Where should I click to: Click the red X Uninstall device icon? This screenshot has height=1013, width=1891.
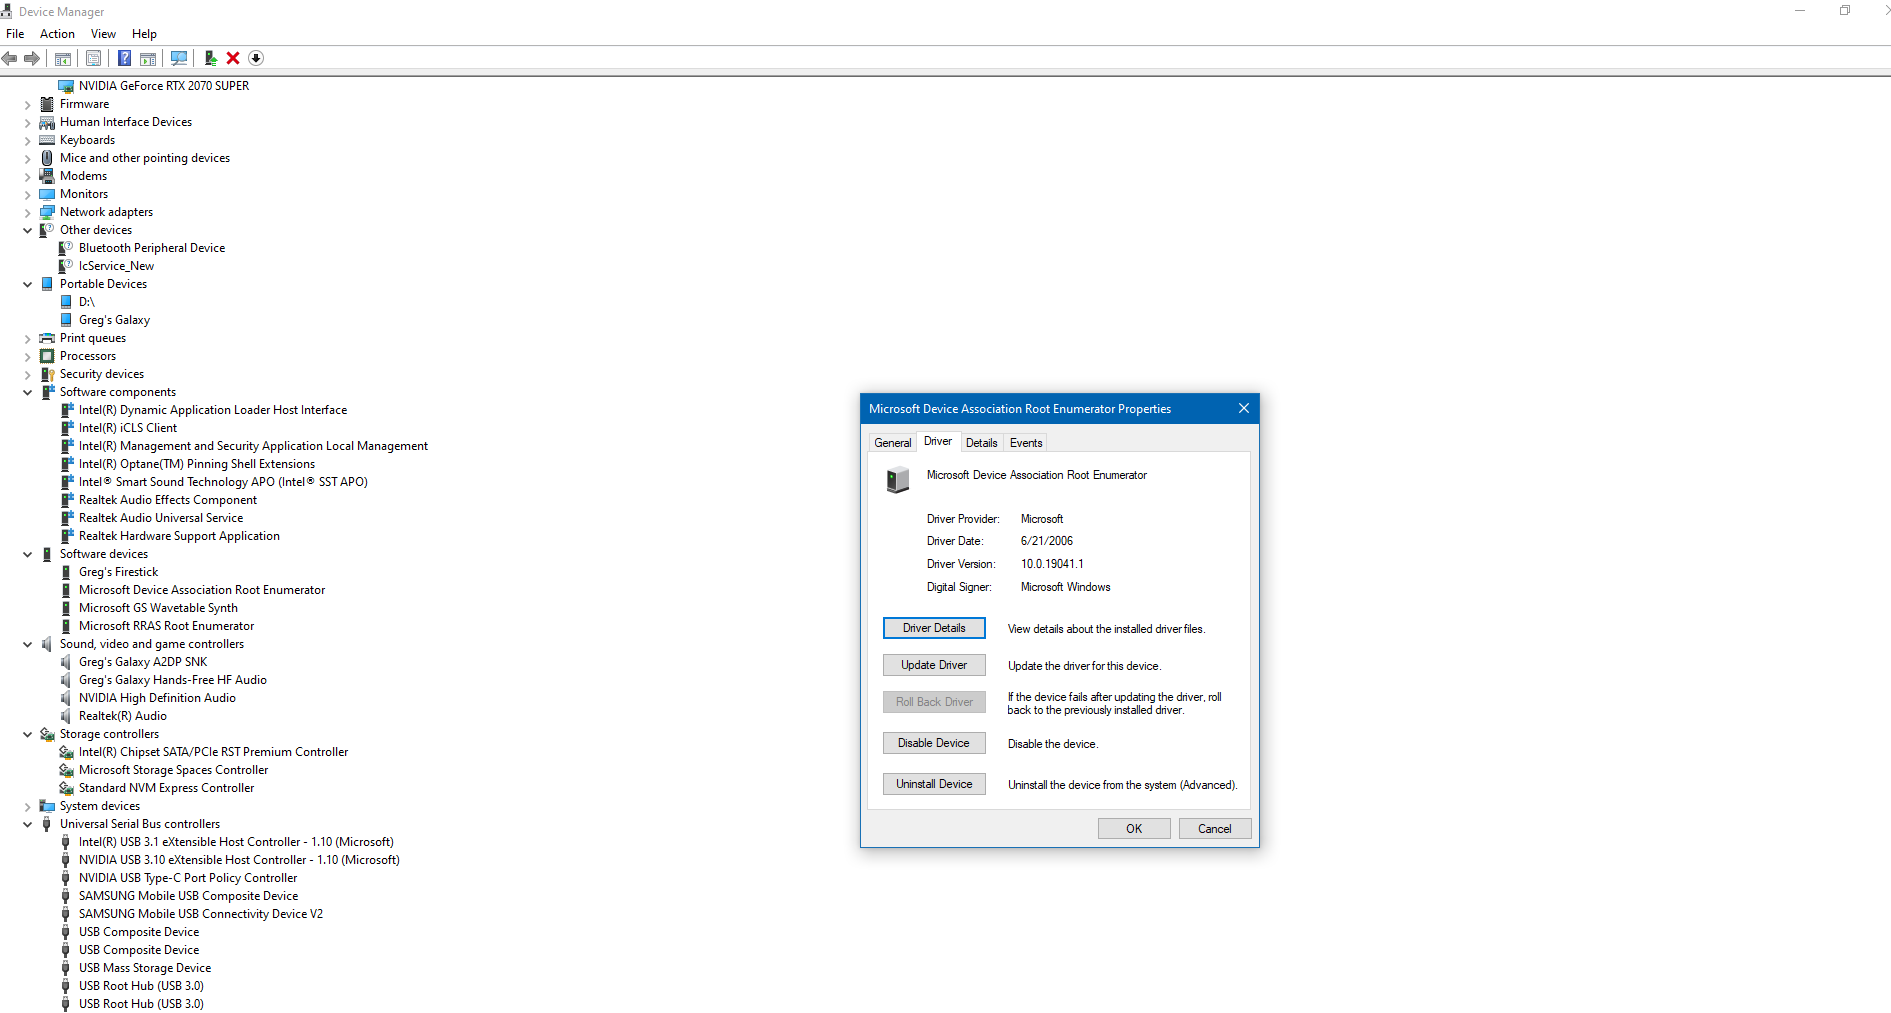[x=233, y=58]
